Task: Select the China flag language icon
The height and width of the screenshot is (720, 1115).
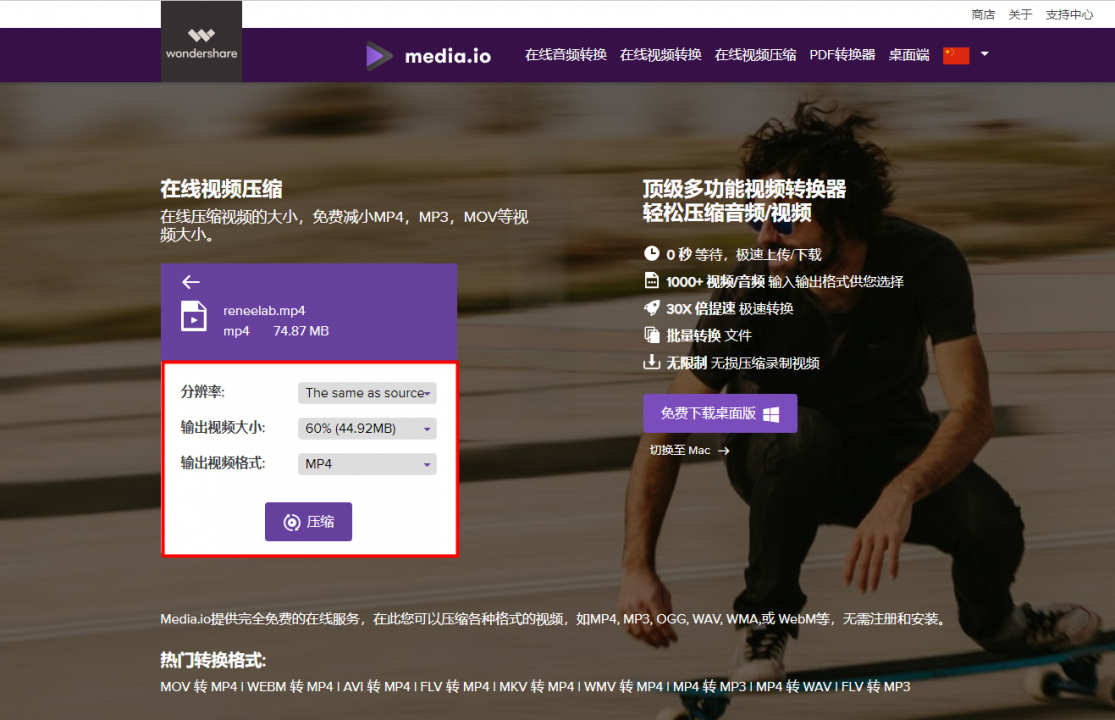Action: click(x=956, y=55)
